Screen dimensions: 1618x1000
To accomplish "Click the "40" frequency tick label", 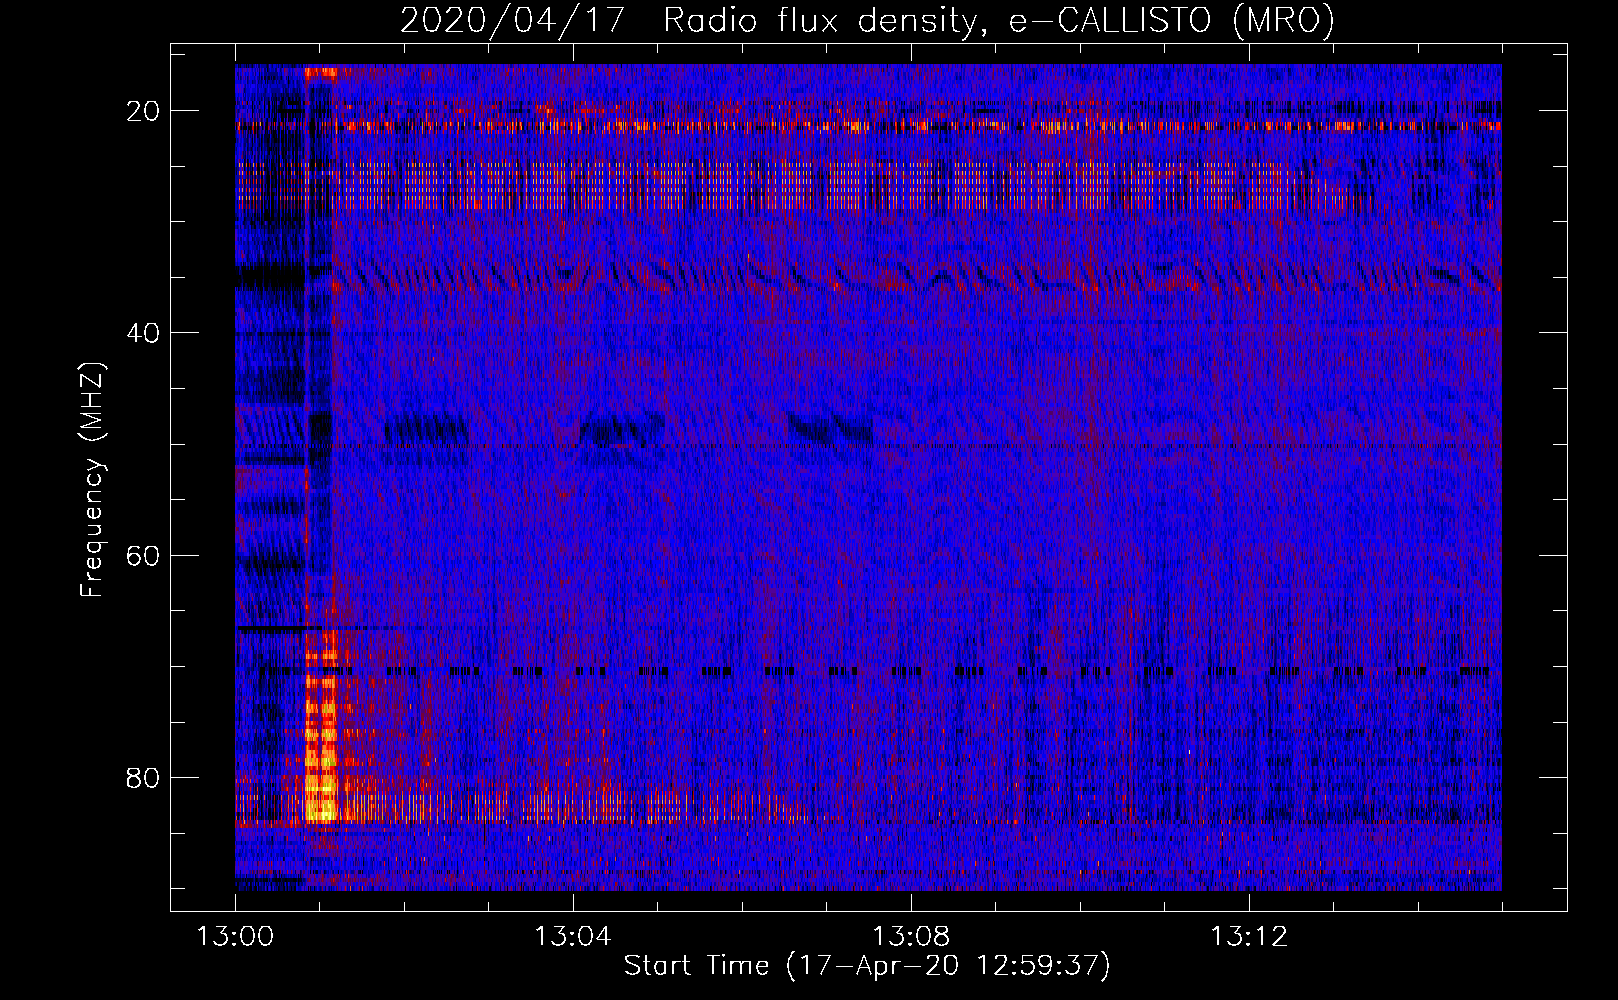I will pyautogui.click(x=144, y=333).
